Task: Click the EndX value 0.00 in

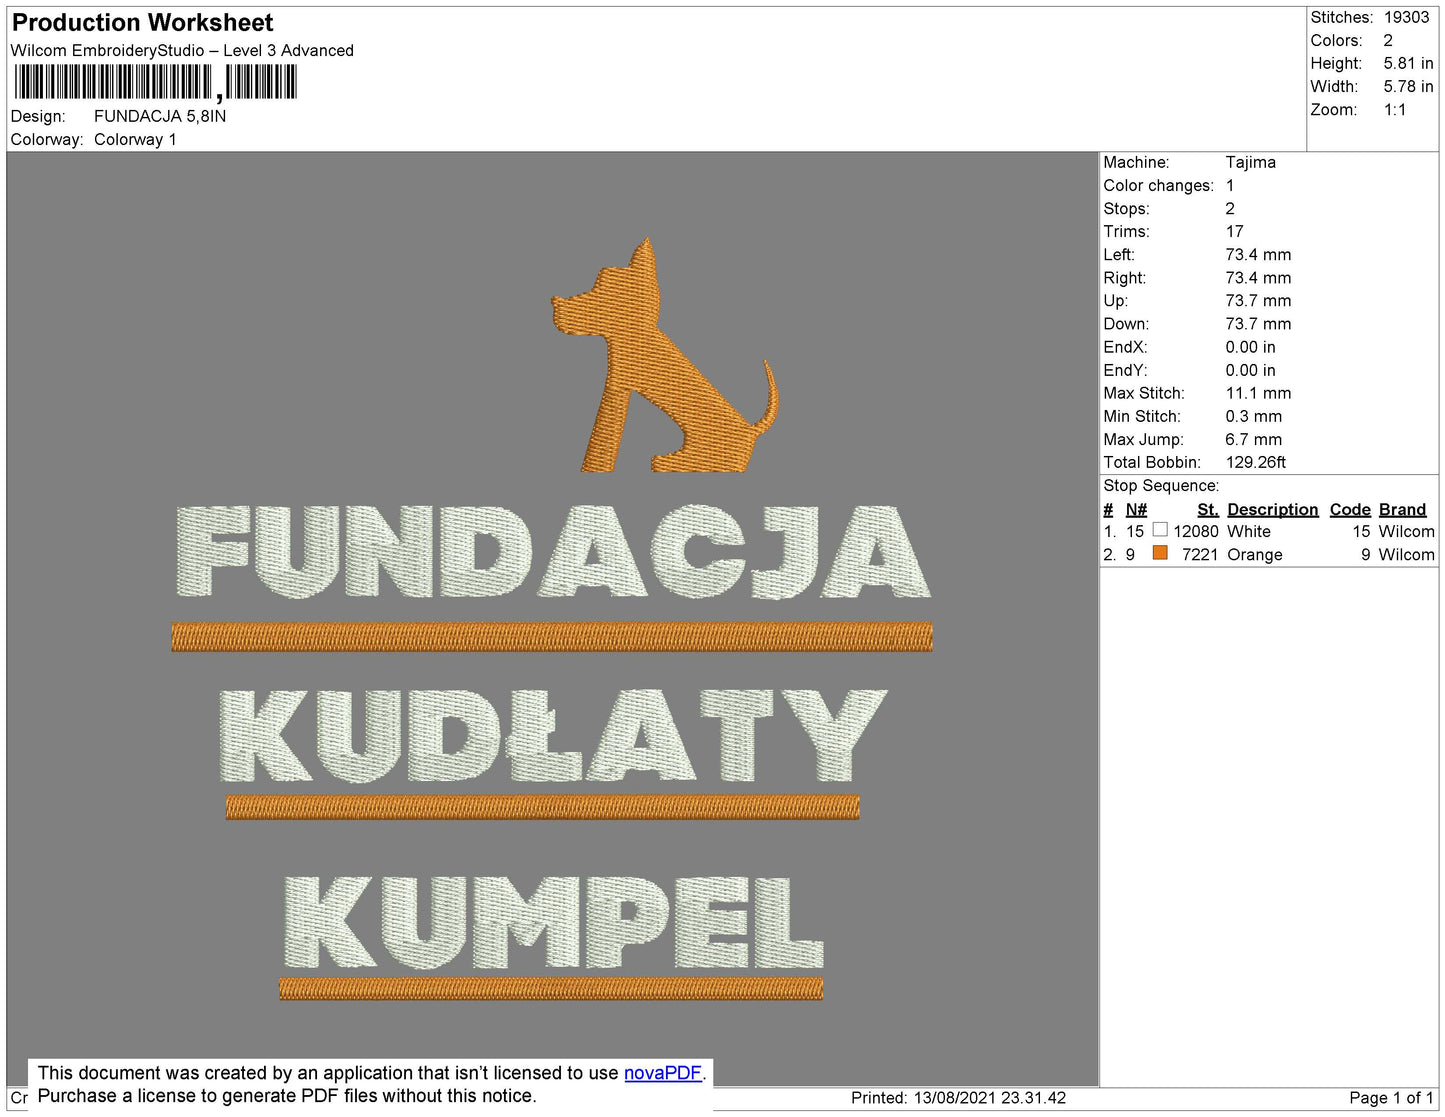Action: (1250, 347)
